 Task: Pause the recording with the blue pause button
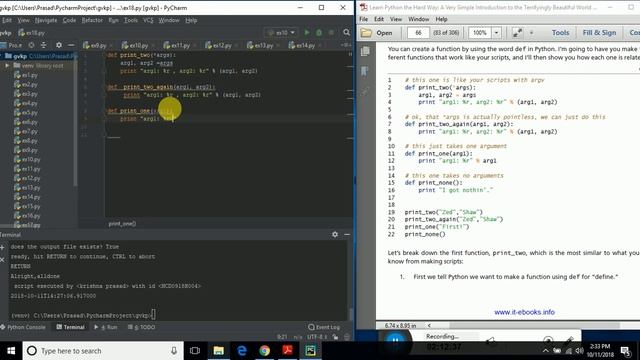[395, 340]
